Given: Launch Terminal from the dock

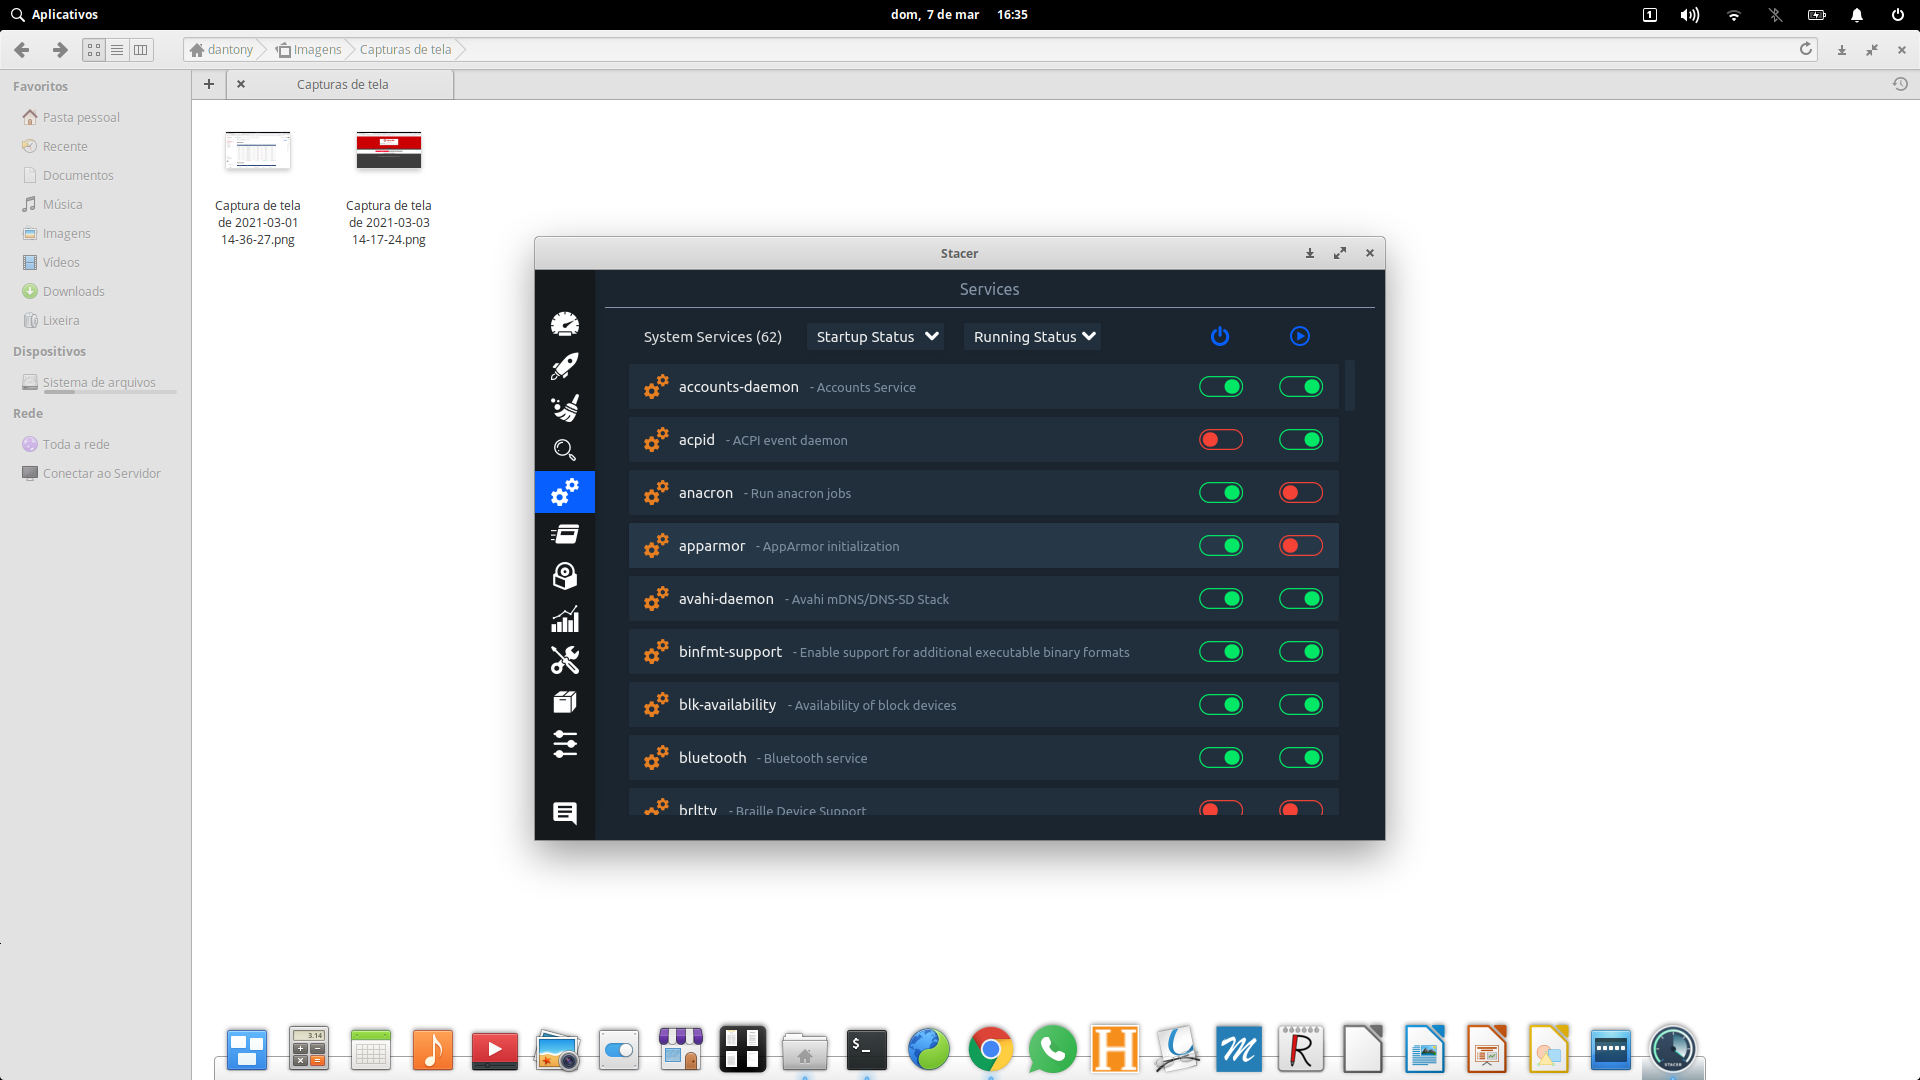Looking at the screenshot, I should (867, 1049).
